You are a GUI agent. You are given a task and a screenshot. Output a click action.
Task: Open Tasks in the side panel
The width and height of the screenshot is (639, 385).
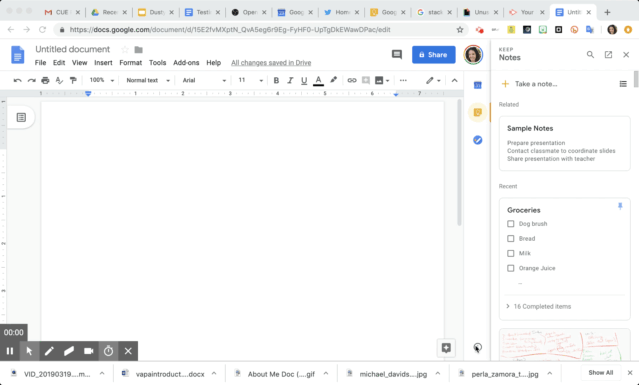click(x=478, y=140)
